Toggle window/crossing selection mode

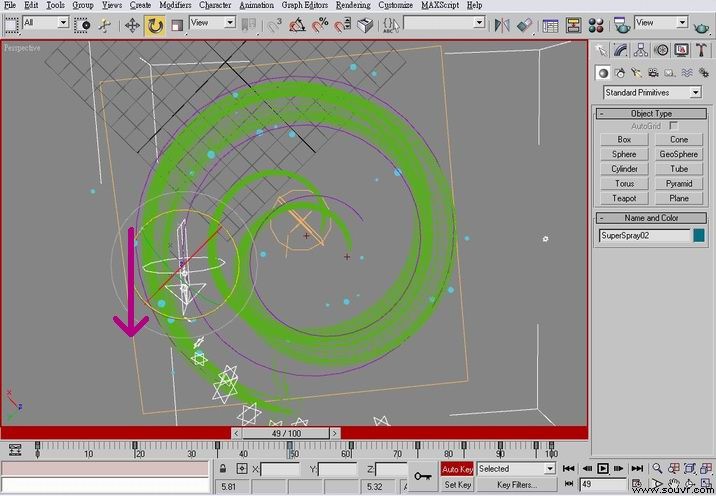pyautogui.click(x=82, y=25)
